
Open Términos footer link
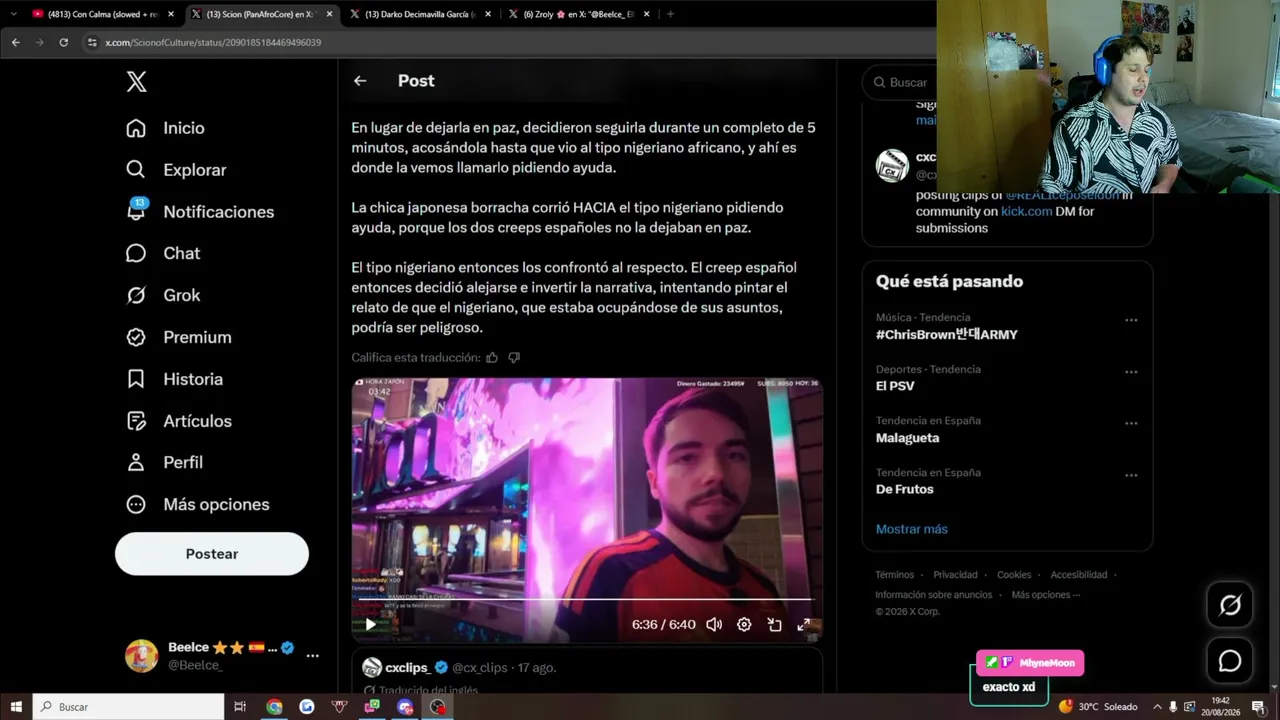(894, 575)
